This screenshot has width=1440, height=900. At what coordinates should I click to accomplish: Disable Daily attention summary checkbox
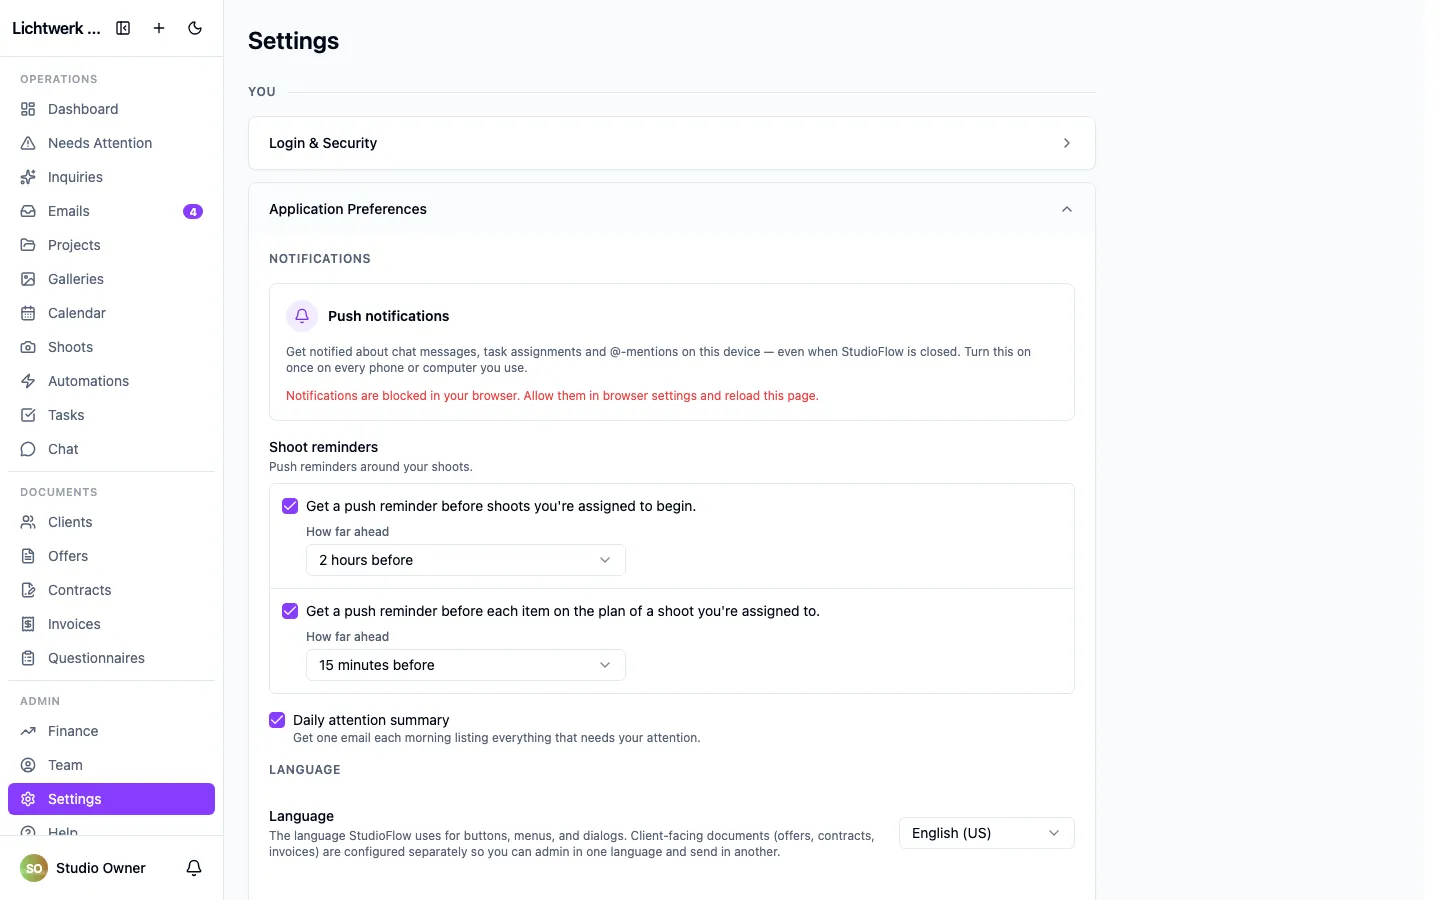click(277, 720)
